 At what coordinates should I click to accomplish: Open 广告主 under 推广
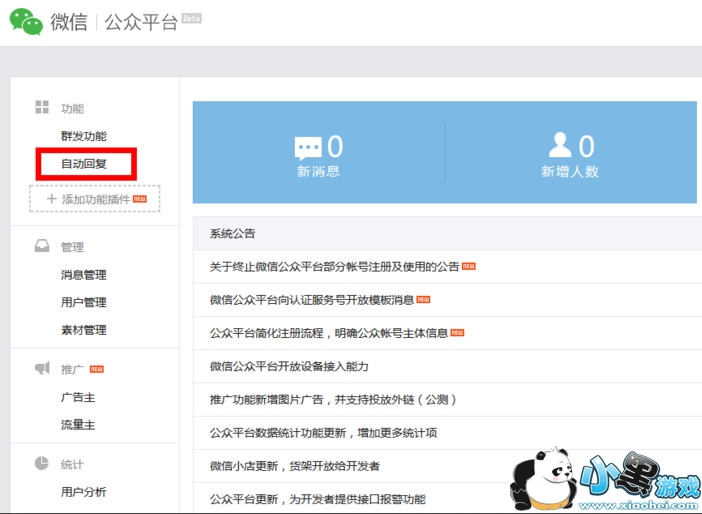click(78, 397)
